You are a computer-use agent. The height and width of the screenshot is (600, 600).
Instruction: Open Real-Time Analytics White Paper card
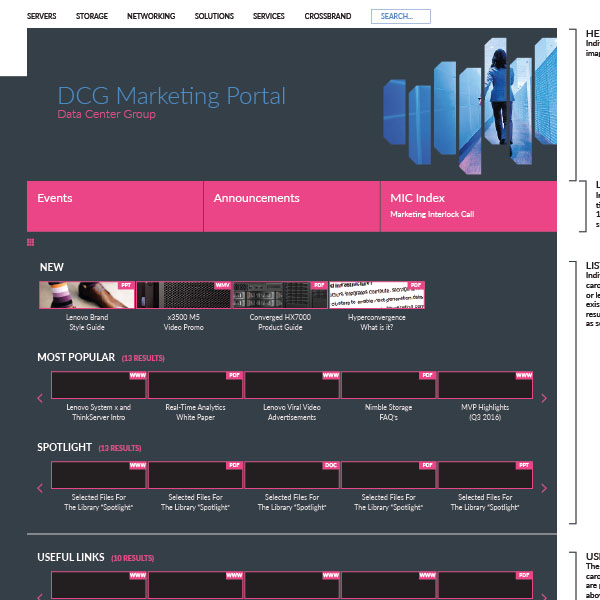coord(196,385)
